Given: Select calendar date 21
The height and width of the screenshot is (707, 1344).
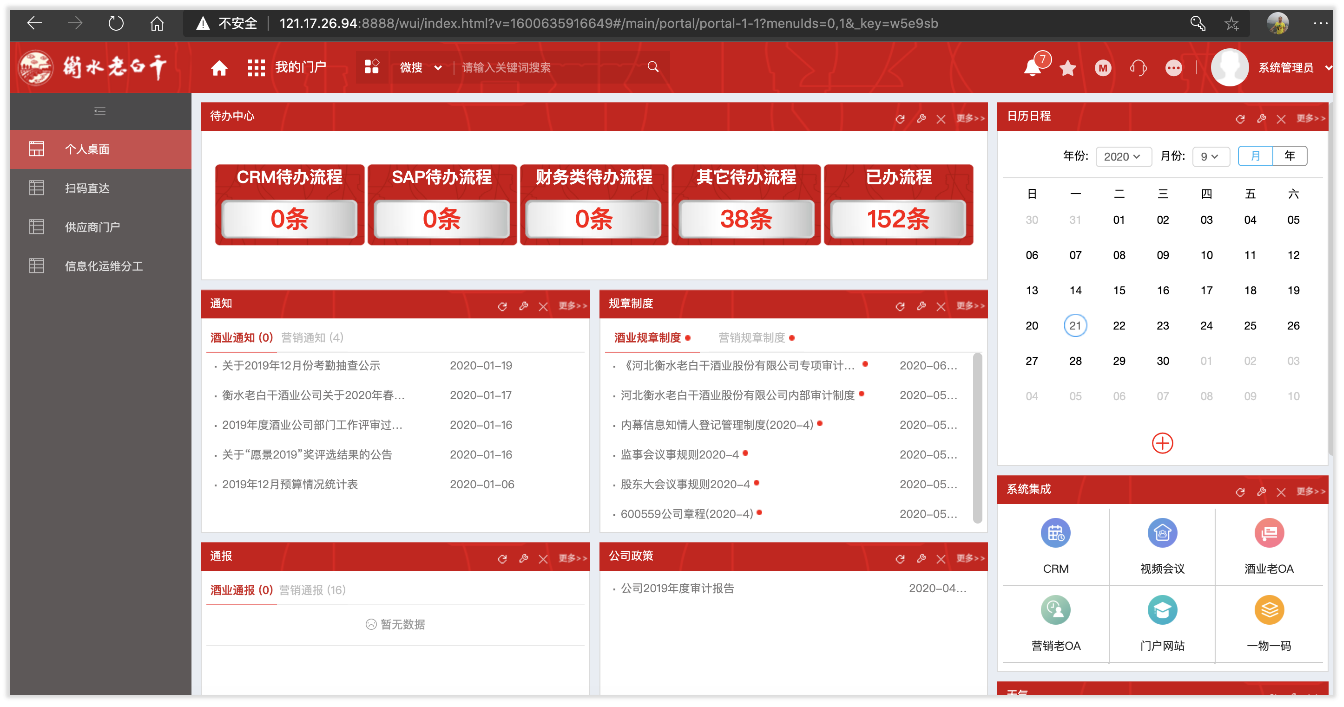Looking at the screenshot, I should click(x=1075, y=326).
